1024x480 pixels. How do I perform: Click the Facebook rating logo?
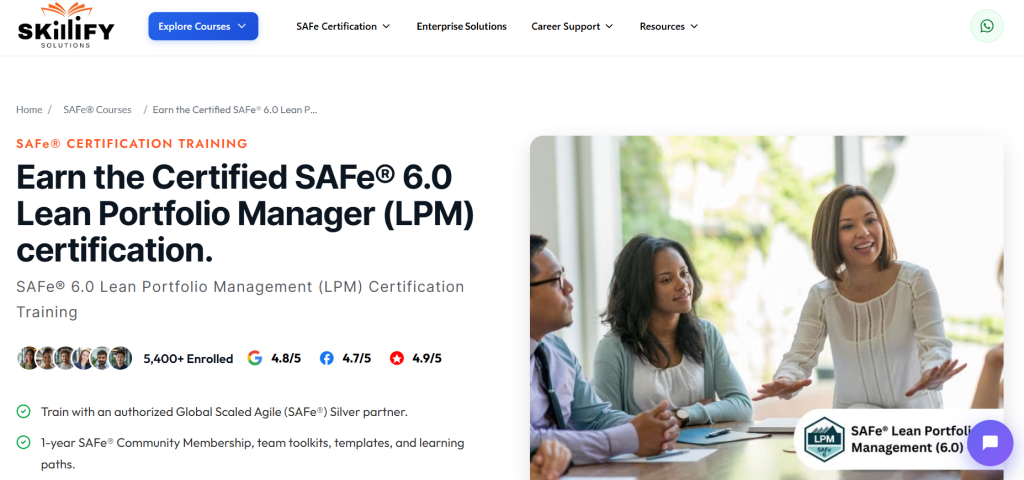click(x=327, y=358)
